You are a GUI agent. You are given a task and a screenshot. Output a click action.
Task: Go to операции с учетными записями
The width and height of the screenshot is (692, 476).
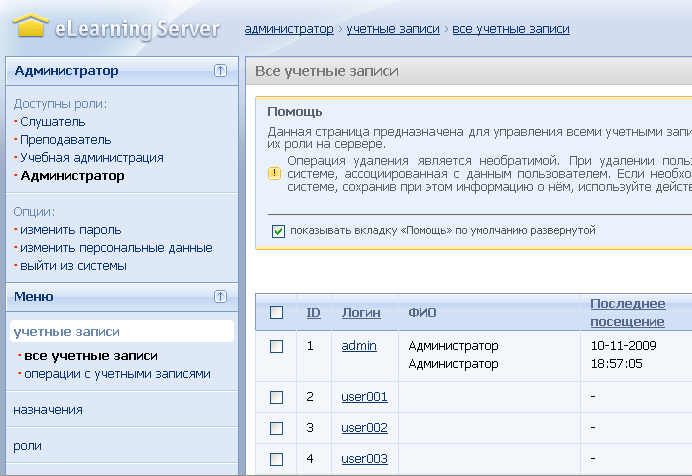coord(116,374)
